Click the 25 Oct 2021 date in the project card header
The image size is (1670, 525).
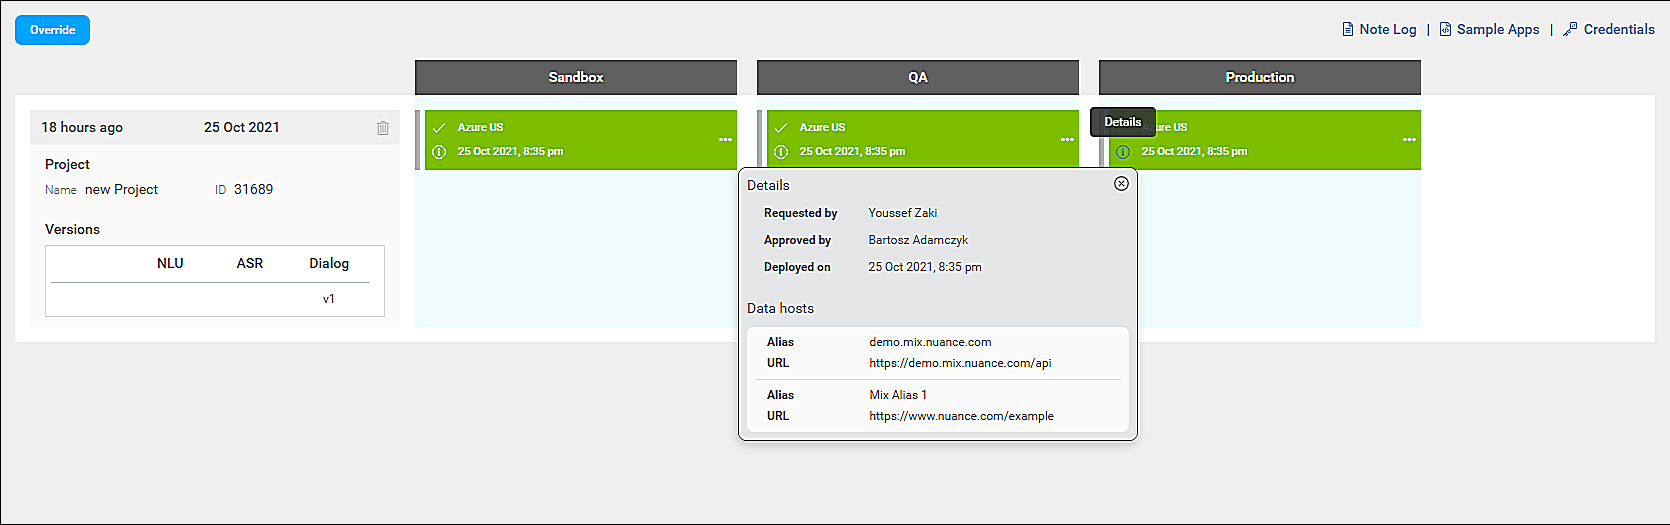242,127
